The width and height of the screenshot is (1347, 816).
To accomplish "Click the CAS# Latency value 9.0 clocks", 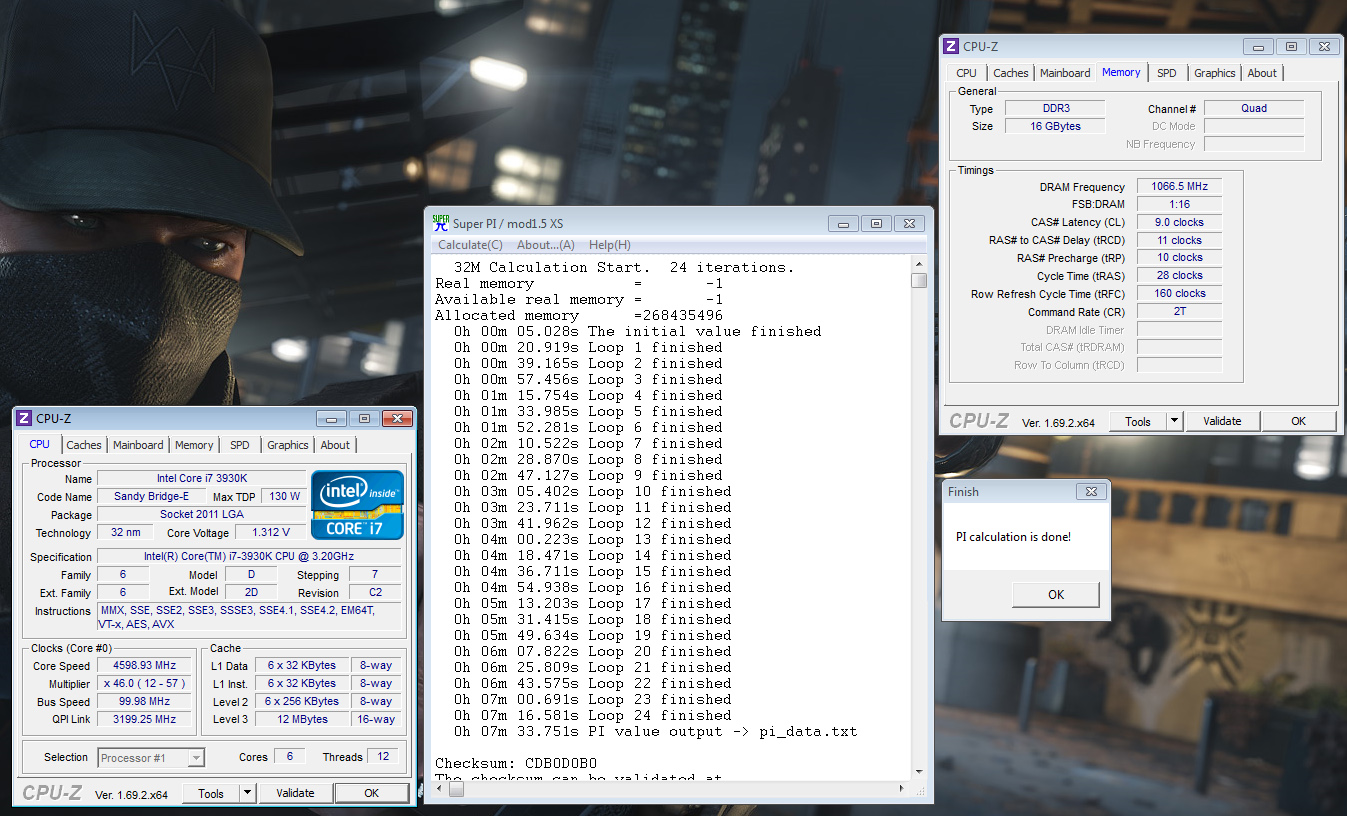I will 1179,223.
